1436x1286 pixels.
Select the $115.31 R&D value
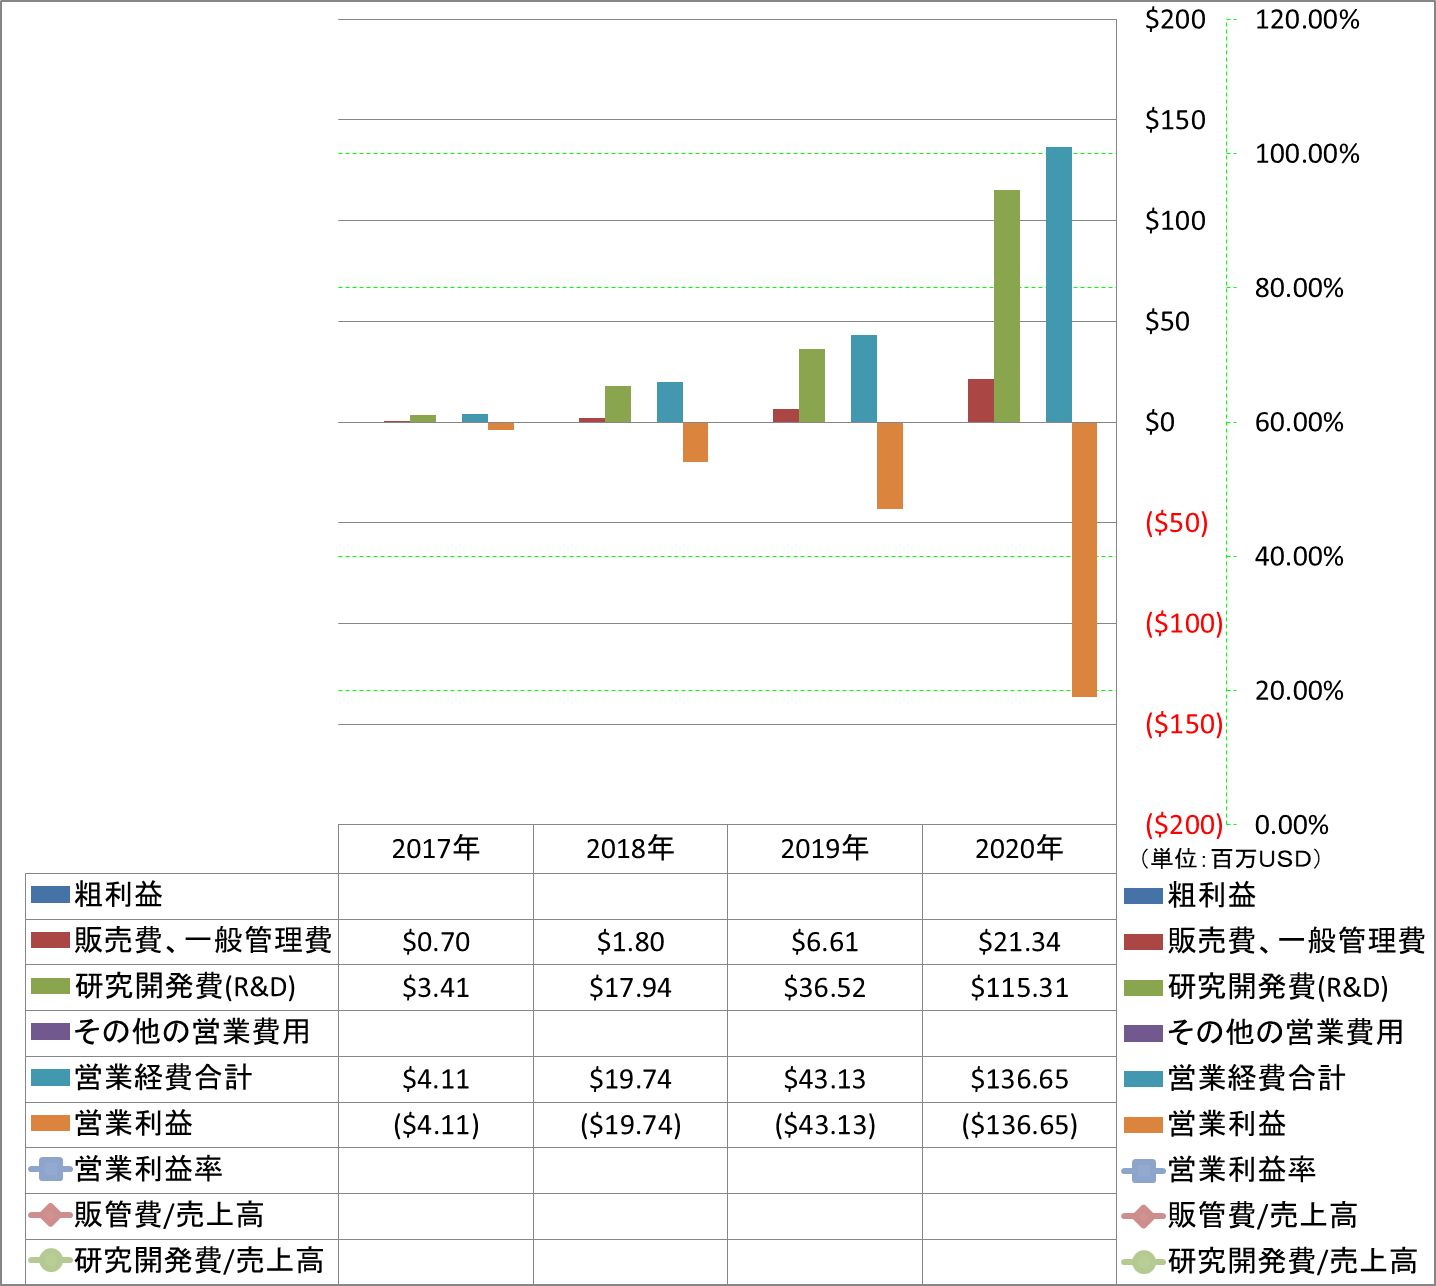(1019, 988)
